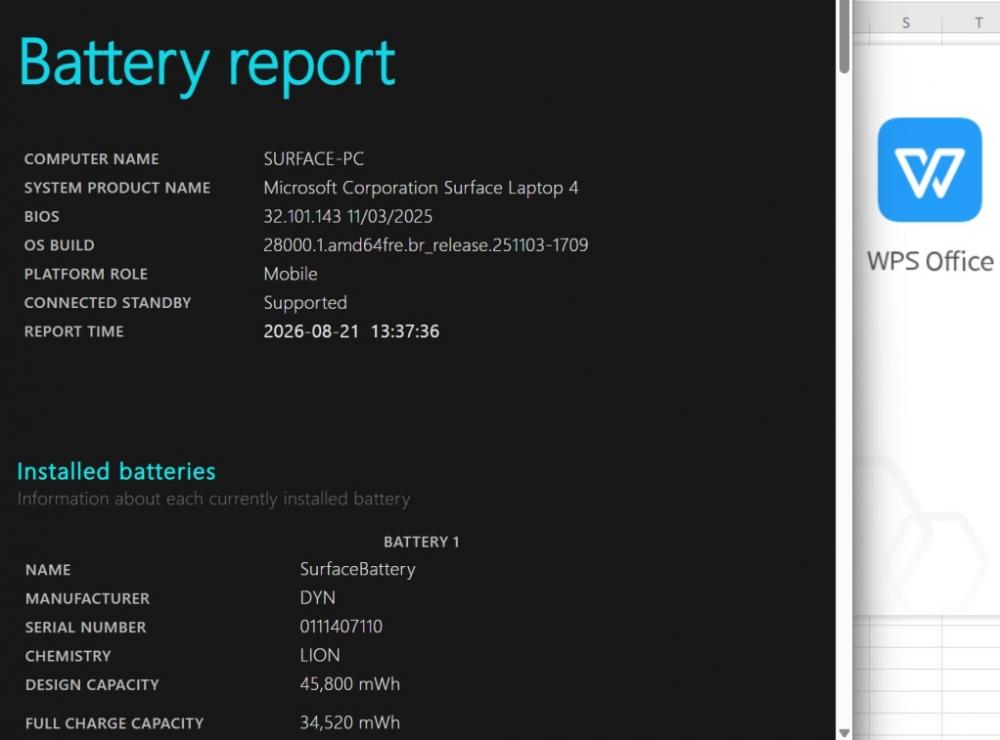Viewport: 1000px width, 740px height.
Task: Click the WPS Office label text
Action: tap(930, 262)
